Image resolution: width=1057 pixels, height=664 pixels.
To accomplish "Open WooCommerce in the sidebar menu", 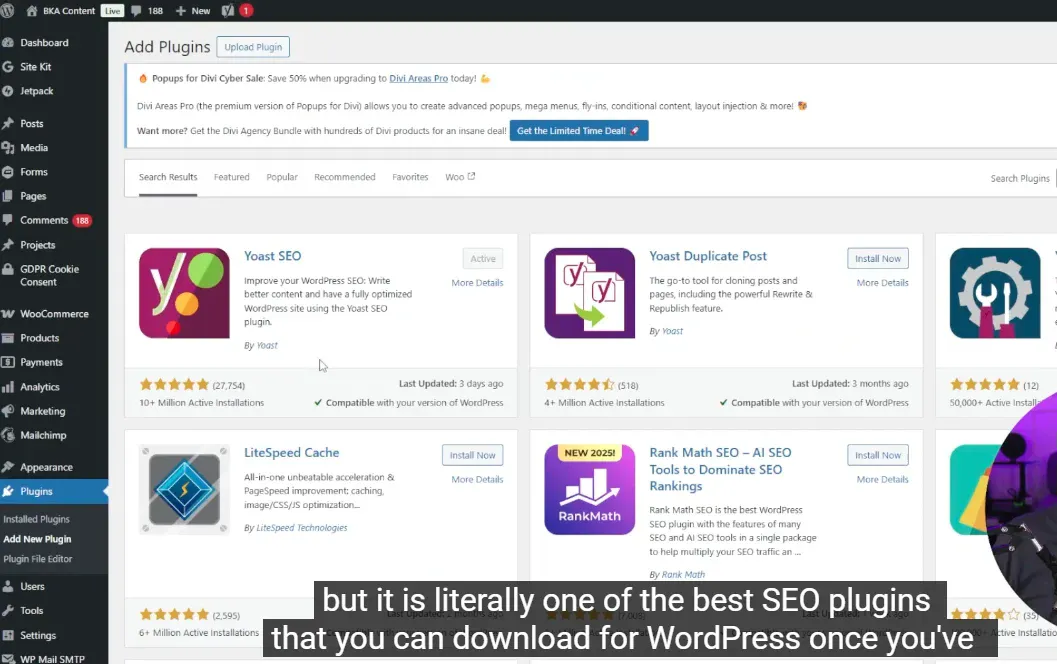I will pyautogui.click(x=54, y=314).
